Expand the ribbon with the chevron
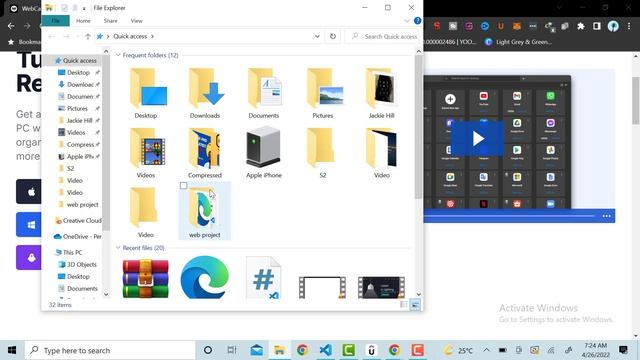This screenshot has width=640, height=360. (x=407, y=21)
